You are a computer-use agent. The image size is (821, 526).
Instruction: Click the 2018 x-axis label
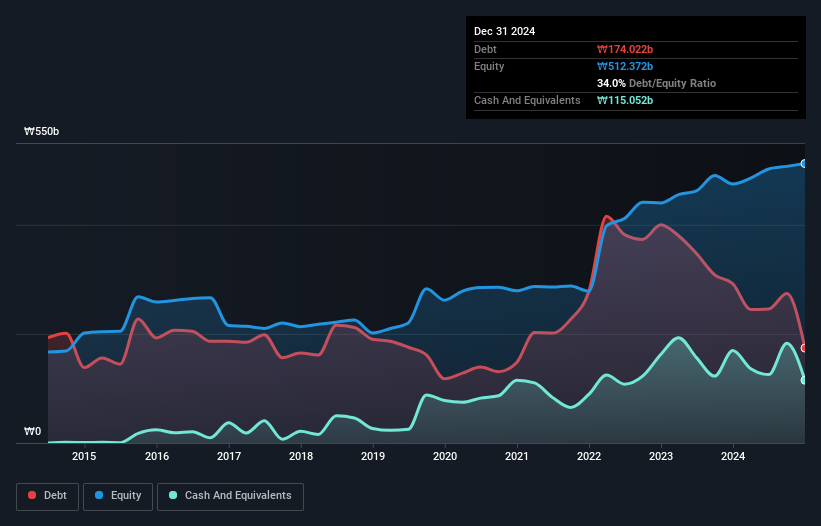click(x=301, y=456)
